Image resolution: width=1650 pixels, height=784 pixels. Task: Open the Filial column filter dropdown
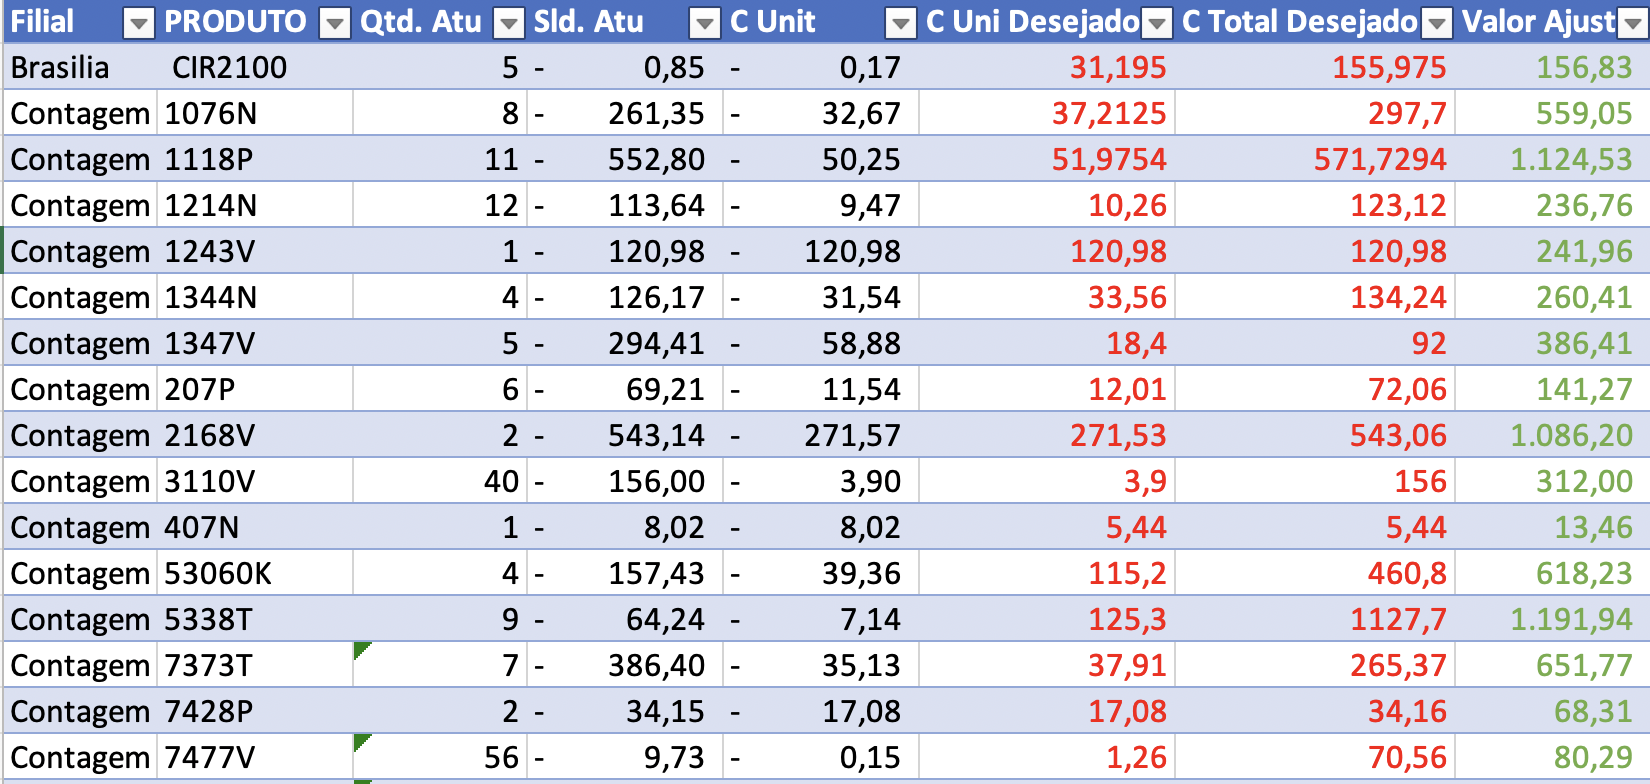pyautogui.click(x=138, y=23)
